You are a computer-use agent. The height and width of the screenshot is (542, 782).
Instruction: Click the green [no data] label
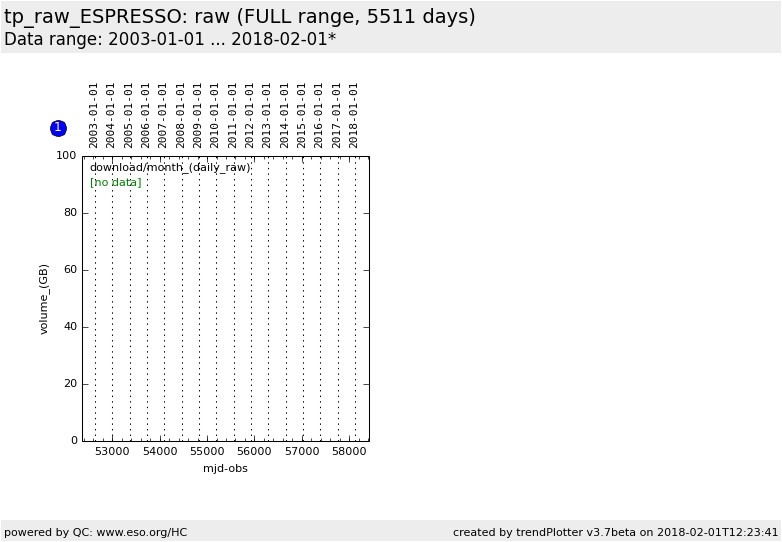tap(116, 183)
